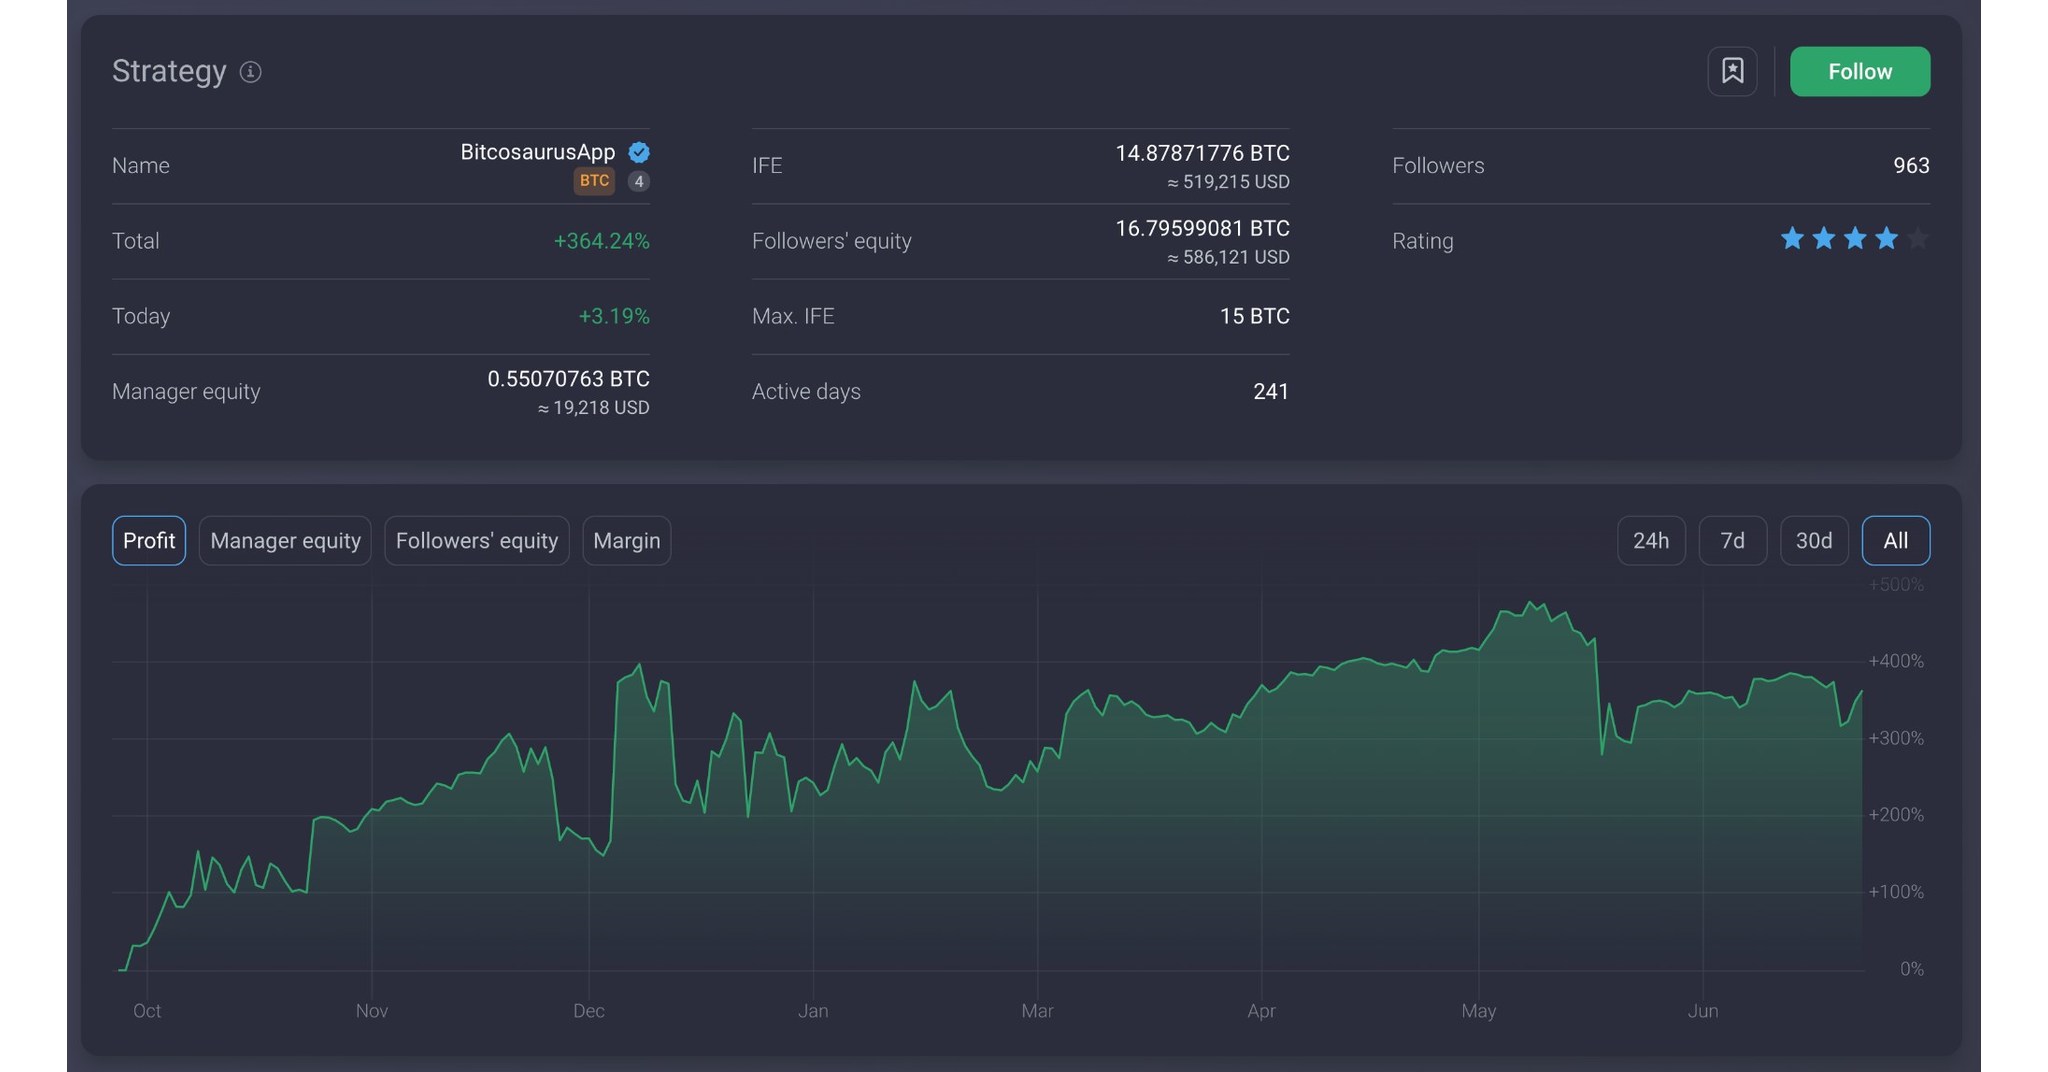Click the first filled rating star
2048x1072 pixels.
click(x=1790, y=238)
